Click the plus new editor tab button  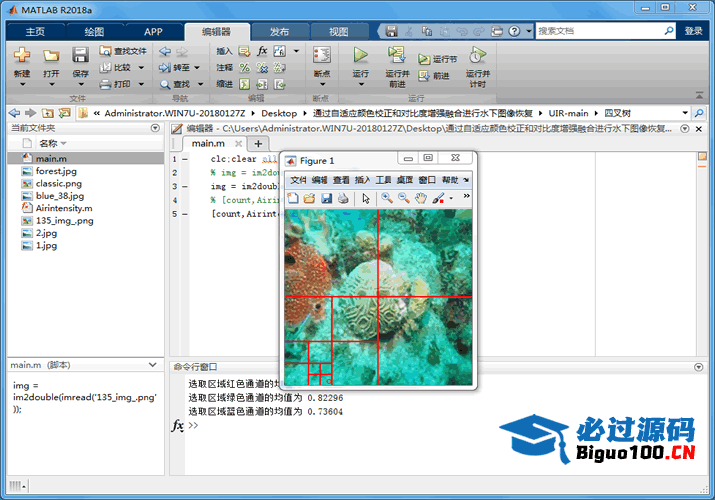point(258,144)
